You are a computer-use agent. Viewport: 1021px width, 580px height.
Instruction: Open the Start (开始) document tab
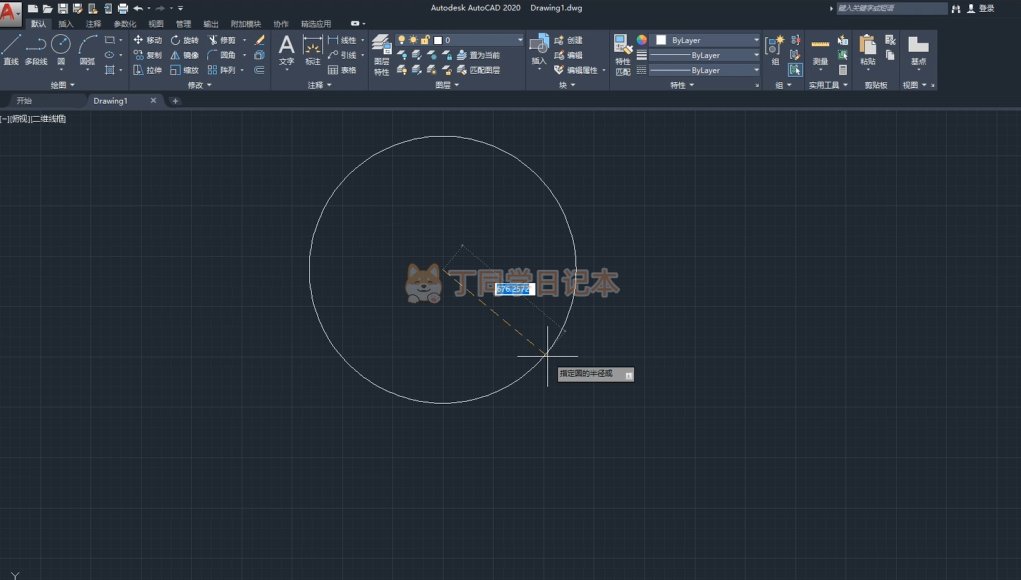click(x=24, y=101)
